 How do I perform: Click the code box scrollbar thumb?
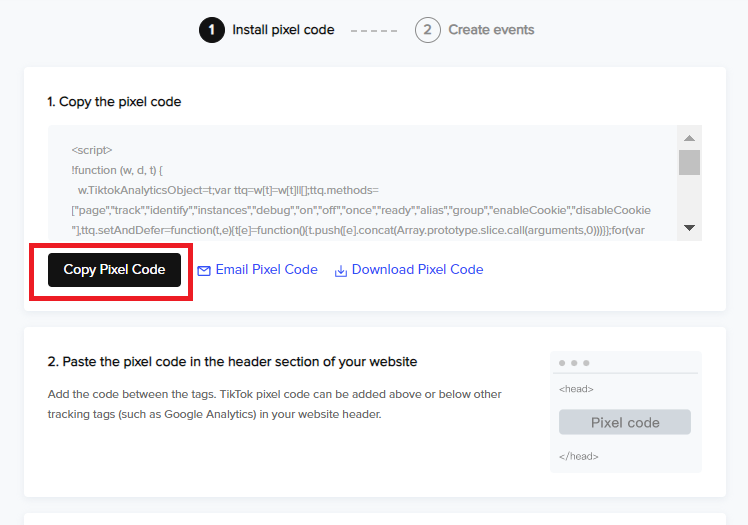click(689, 163)
